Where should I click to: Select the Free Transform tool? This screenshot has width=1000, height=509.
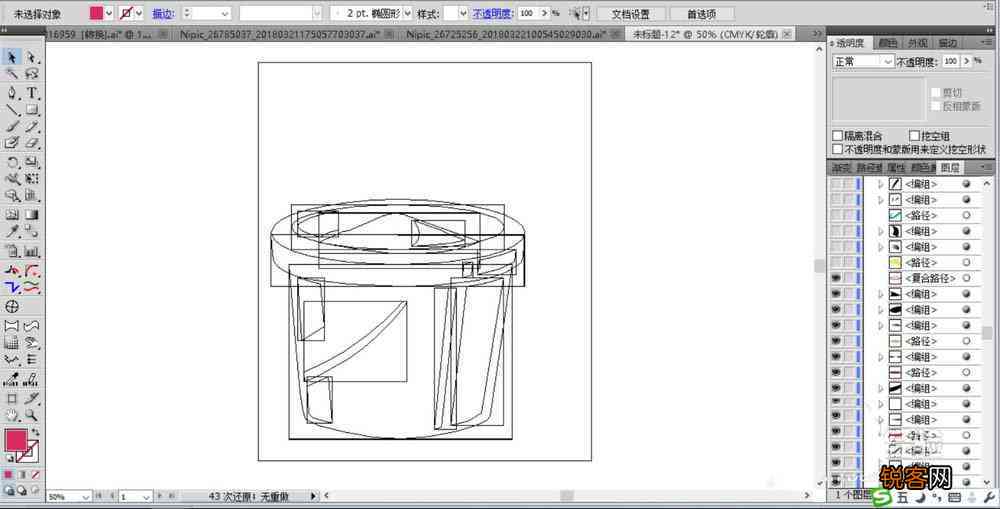(31, 179)
